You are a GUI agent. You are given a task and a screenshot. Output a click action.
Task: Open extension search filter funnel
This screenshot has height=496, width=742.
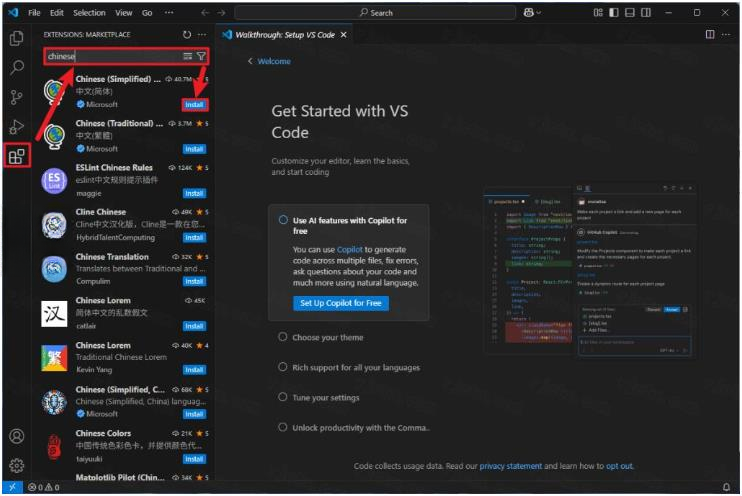click(201, 56)
